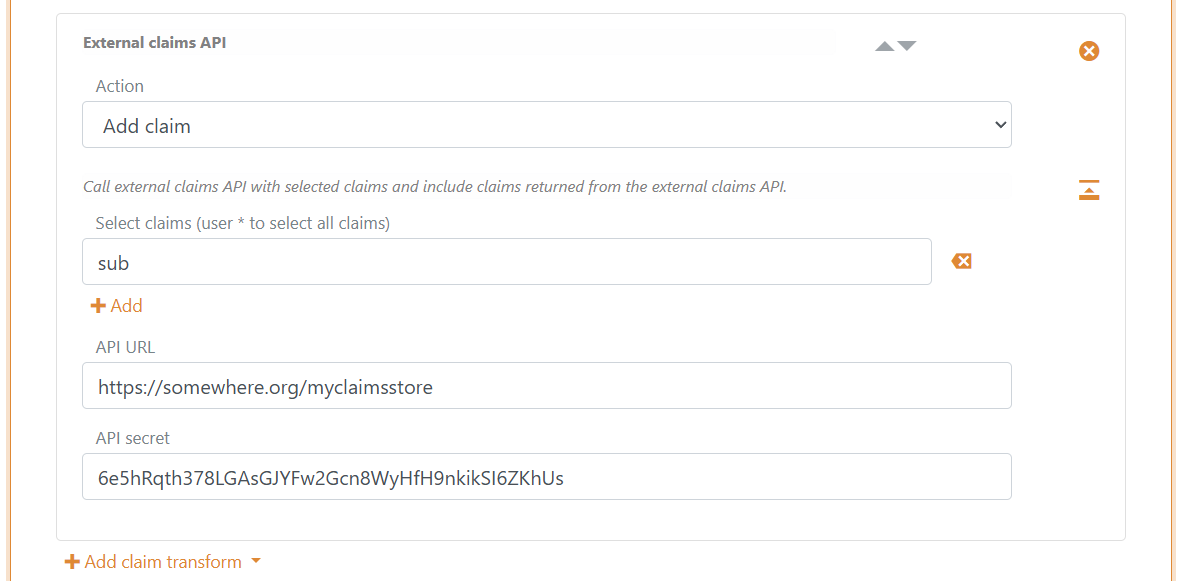Image resolution: width=1182 pixels, height=581 pixels.
Task: Clear the sub claim entry
Action: (x=960, y=260)
